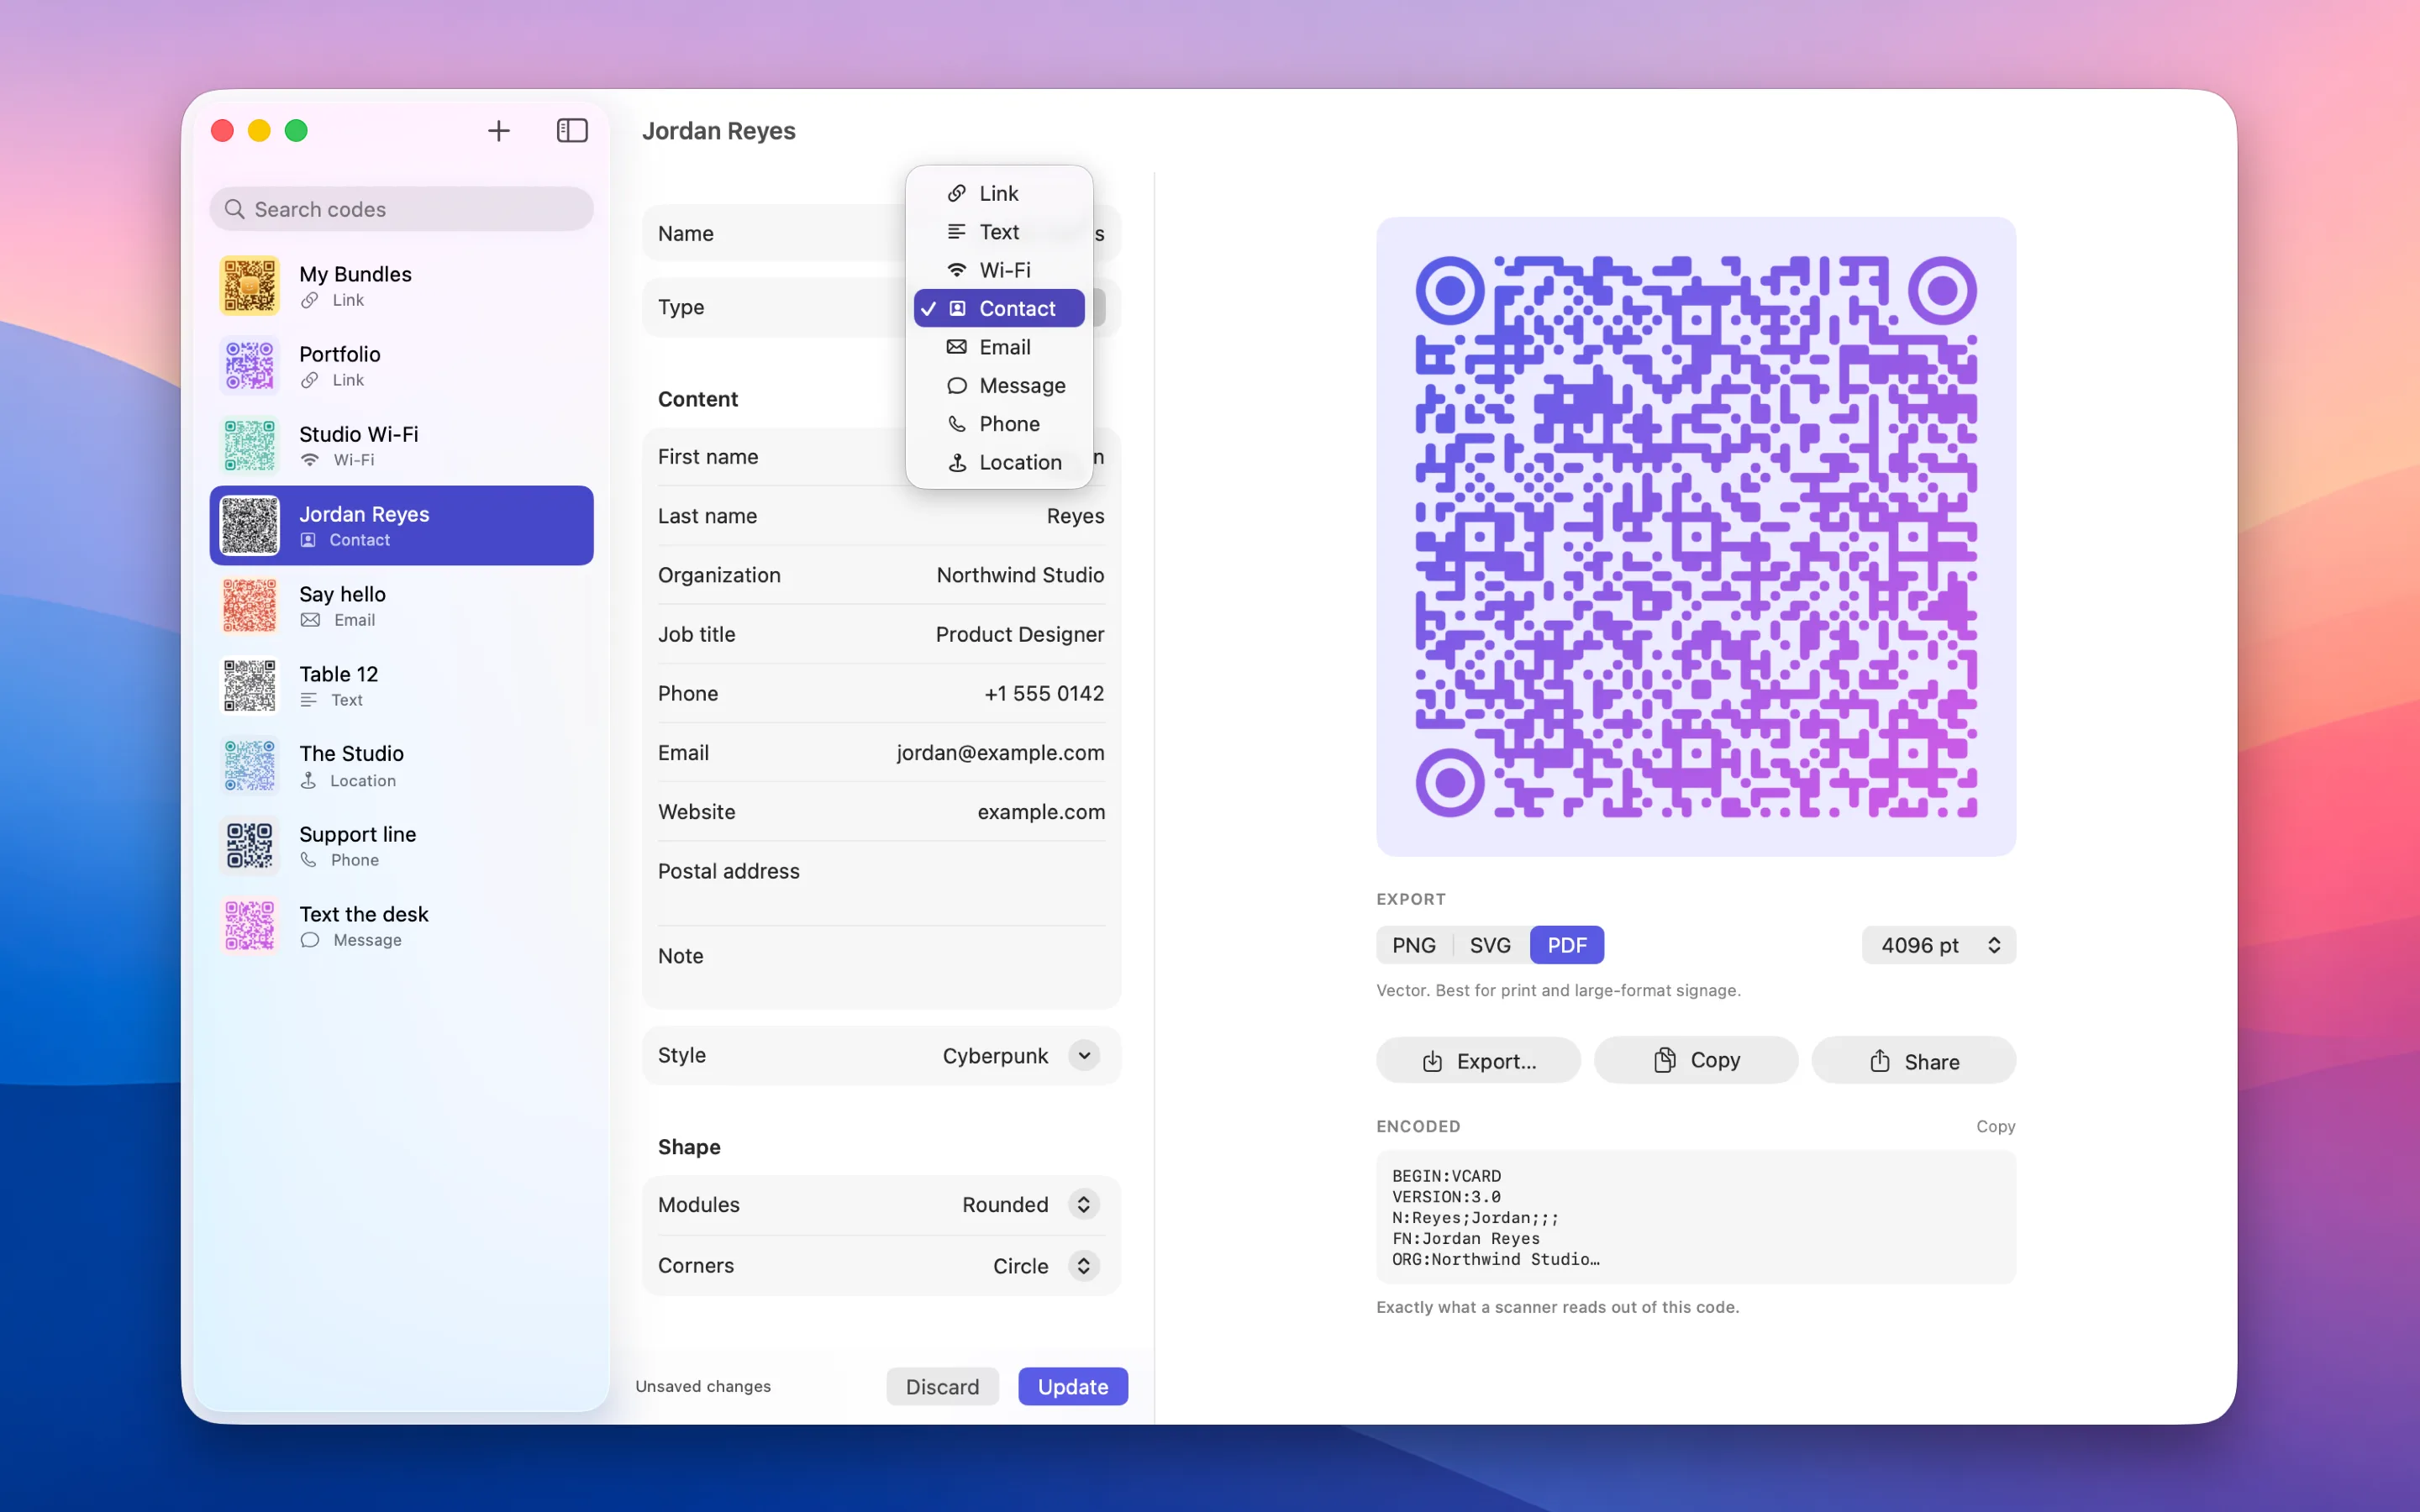Click the phone handset icon in the menu
The height and width of the screenshot is (1512, 2420).
pos(957,424)
